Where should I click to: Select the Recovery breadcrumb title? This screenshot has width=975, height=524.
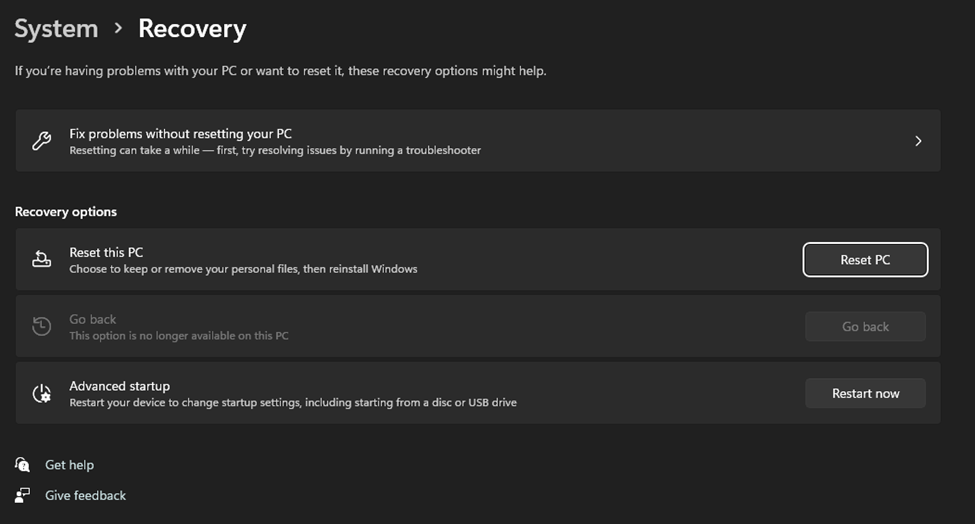click(192, 29)
